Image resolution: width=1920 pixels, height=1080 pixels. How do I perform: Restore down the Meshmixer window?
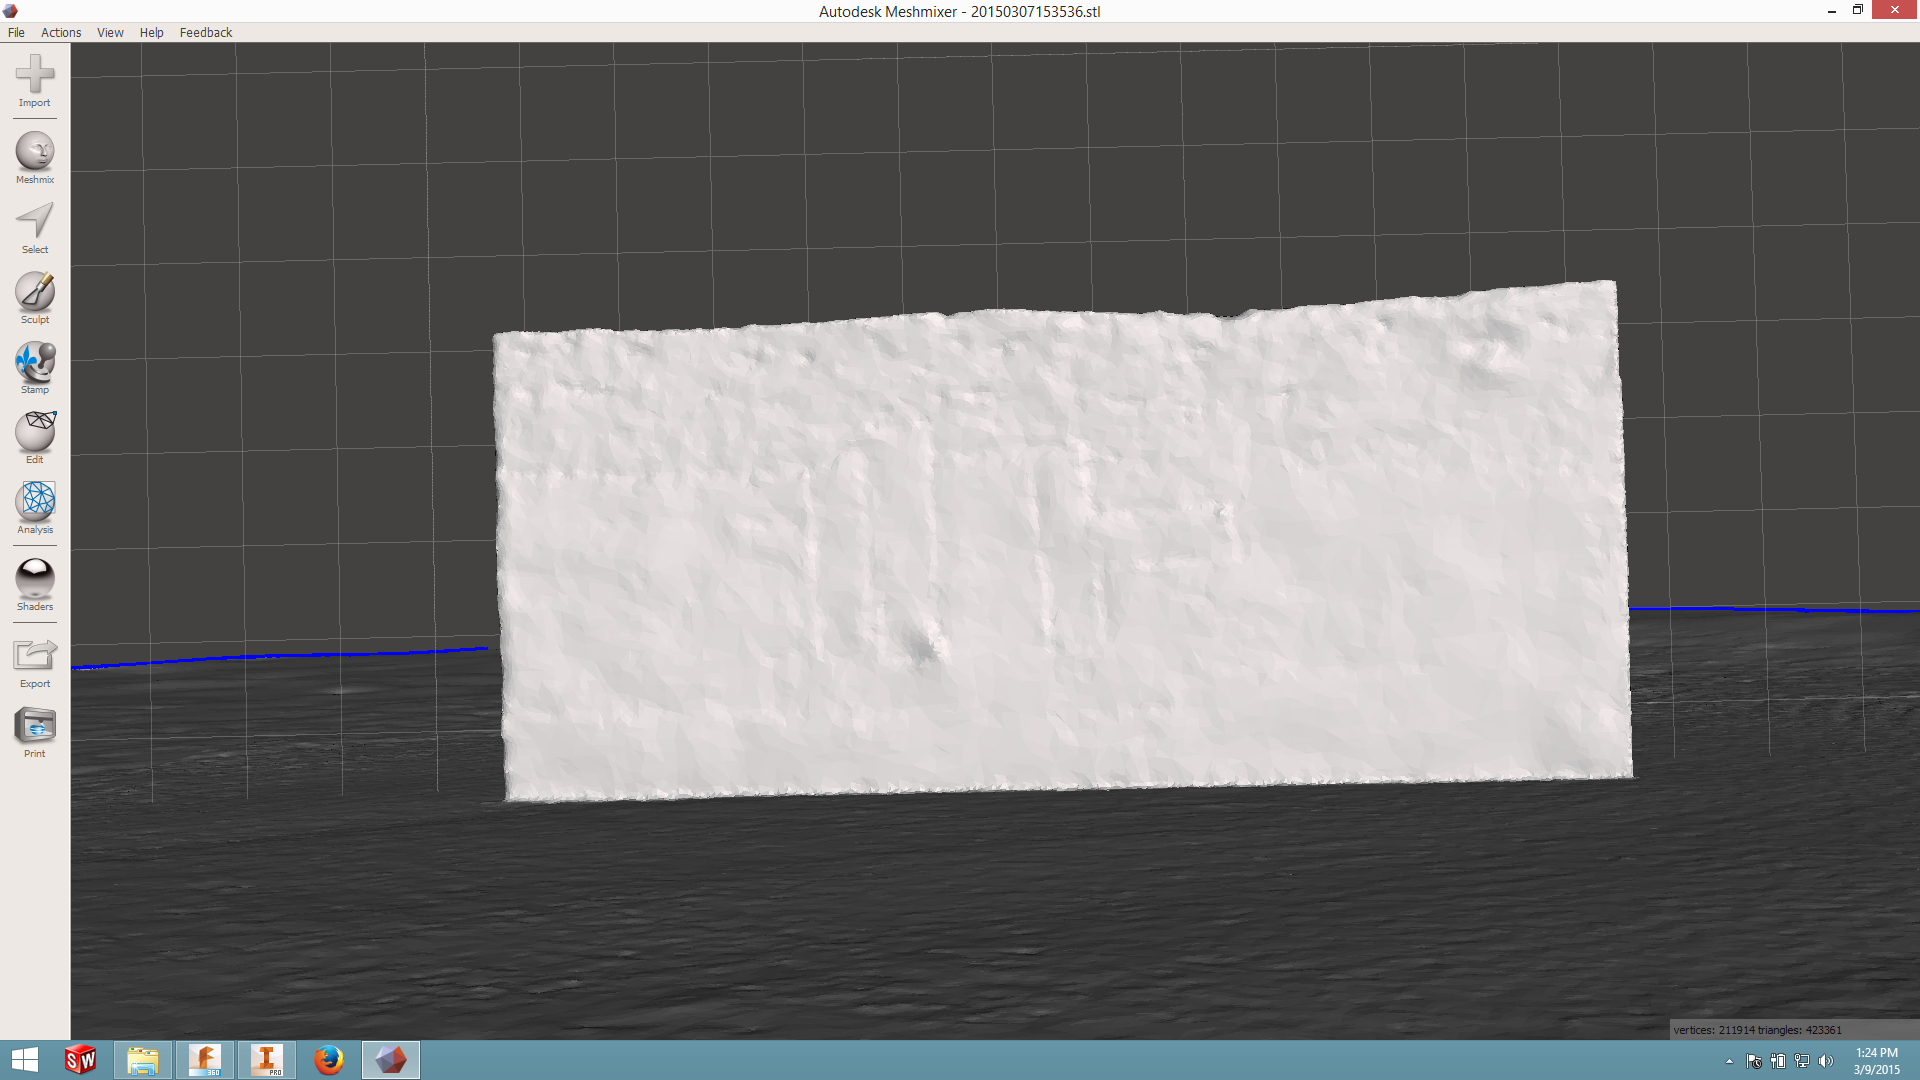coord(1858,11)
